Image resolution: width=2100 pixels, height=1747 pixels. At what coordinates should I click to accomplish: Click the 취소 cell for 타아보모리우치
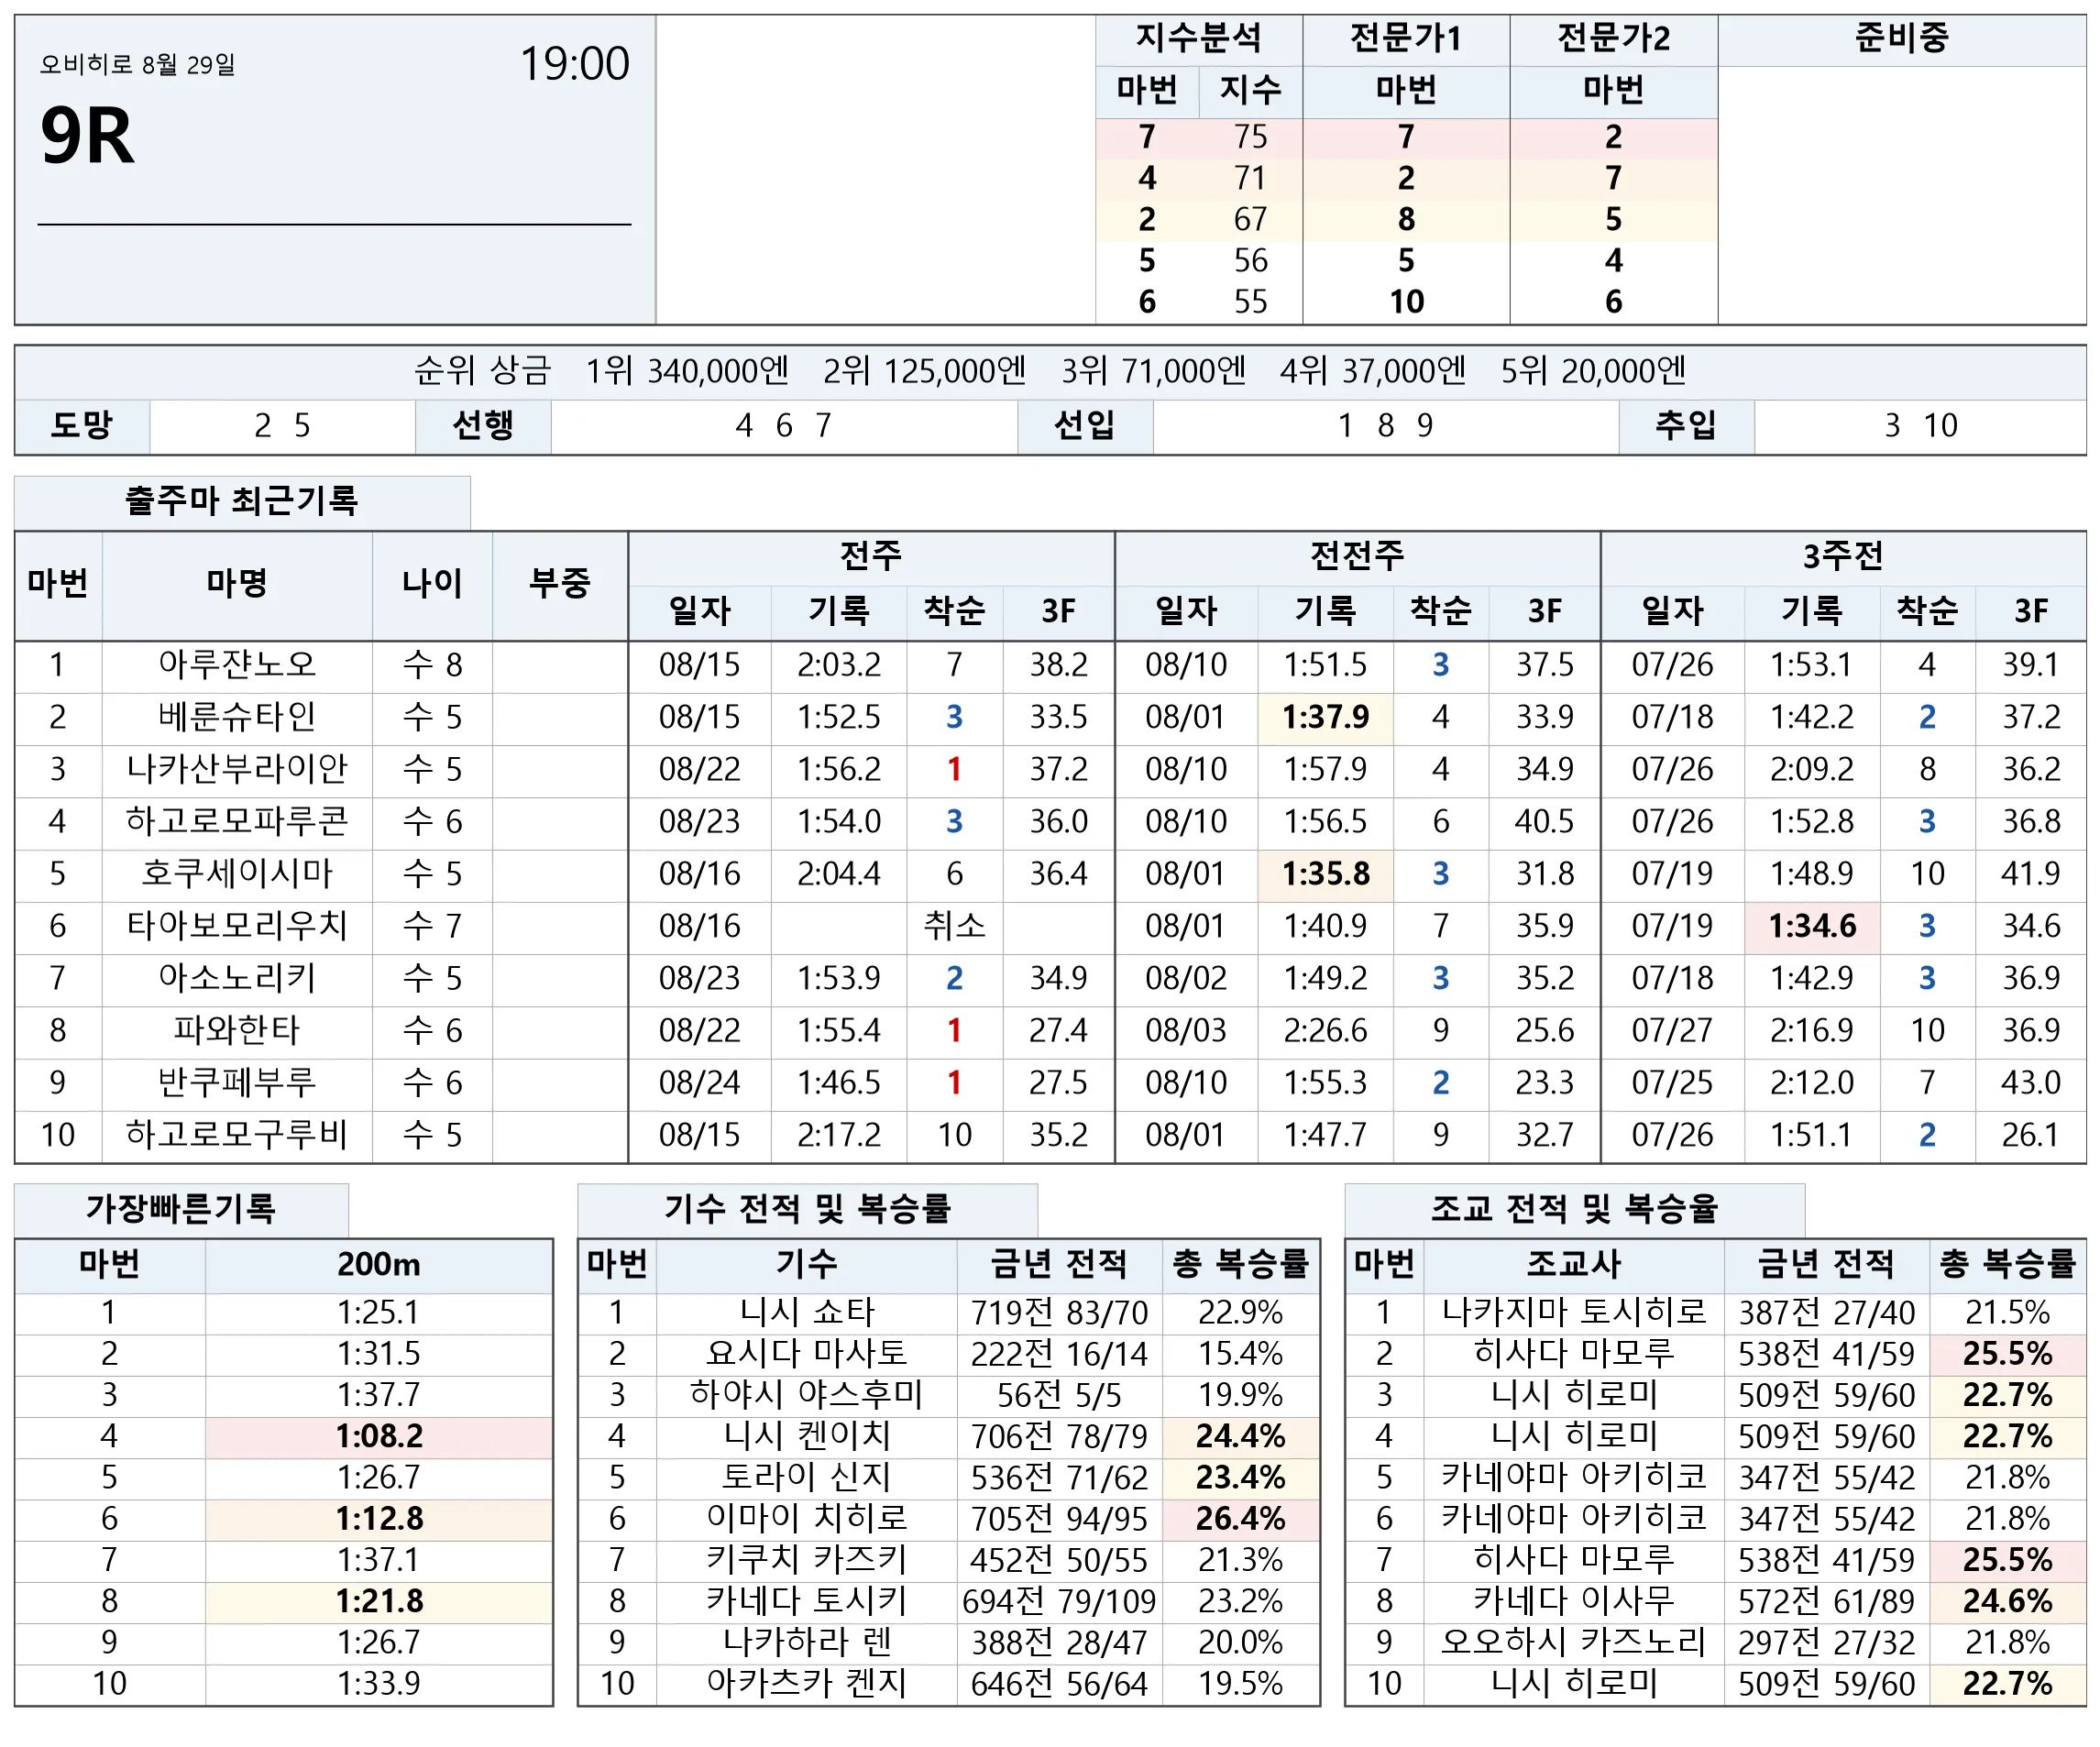tap(954, 926)
